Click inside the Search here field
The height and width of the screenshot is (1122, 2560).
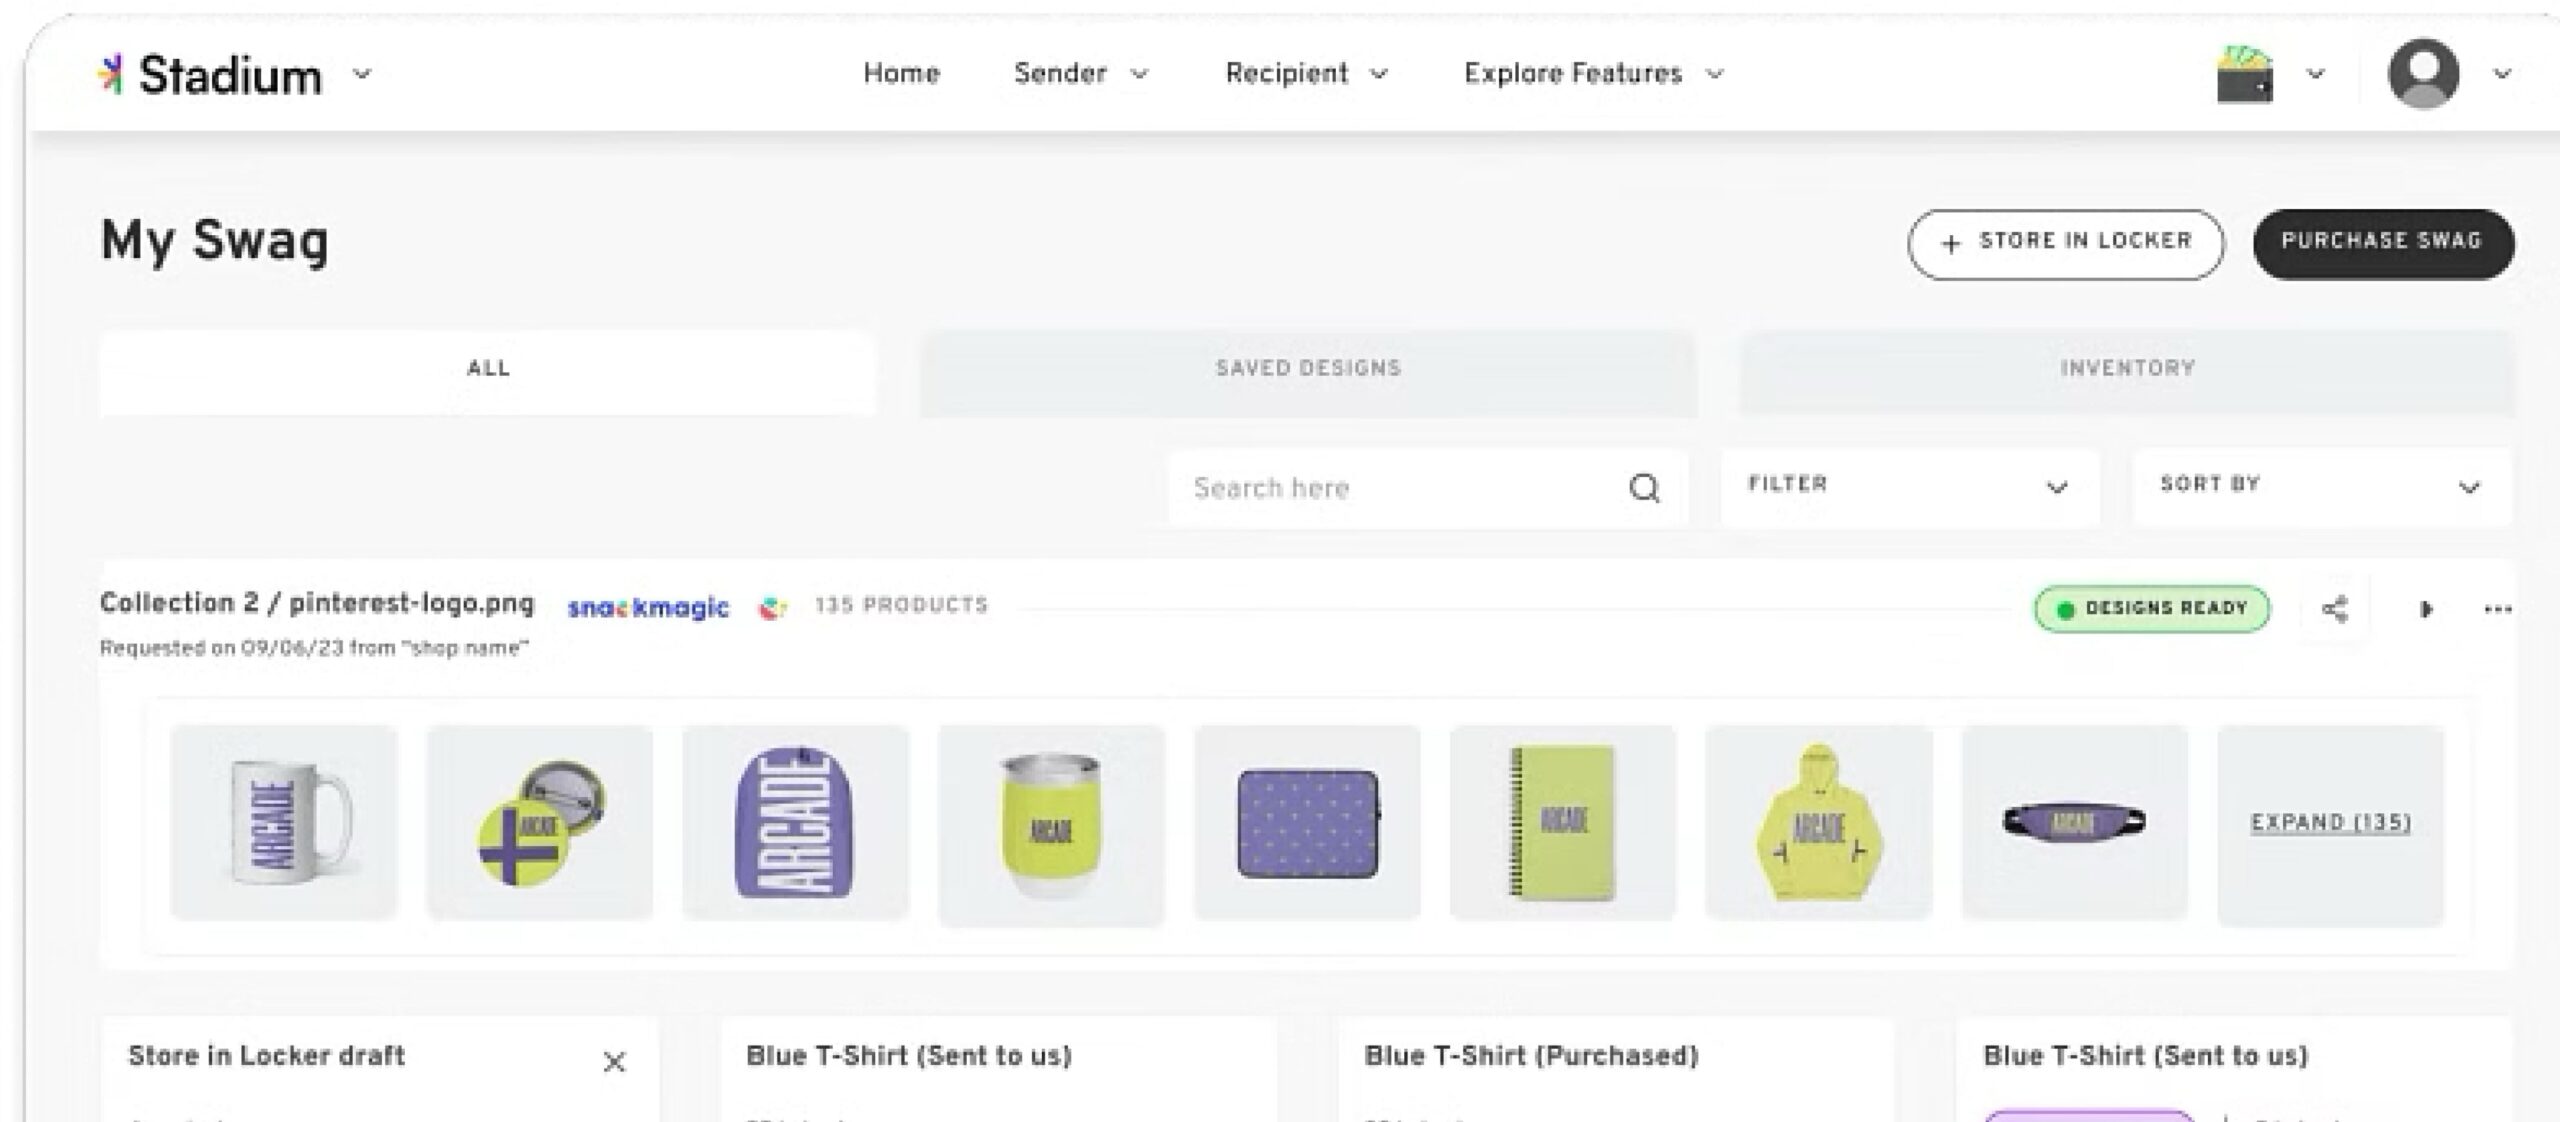(1400, 488)
